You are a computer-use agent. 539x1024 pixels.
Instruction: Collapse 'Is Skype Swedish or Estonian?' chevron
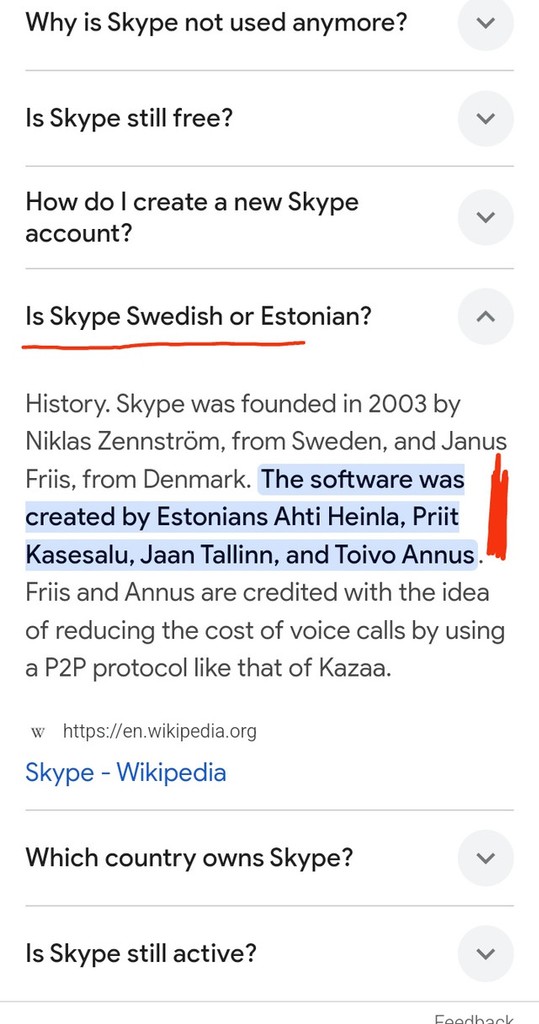click(x=485, y=317)
